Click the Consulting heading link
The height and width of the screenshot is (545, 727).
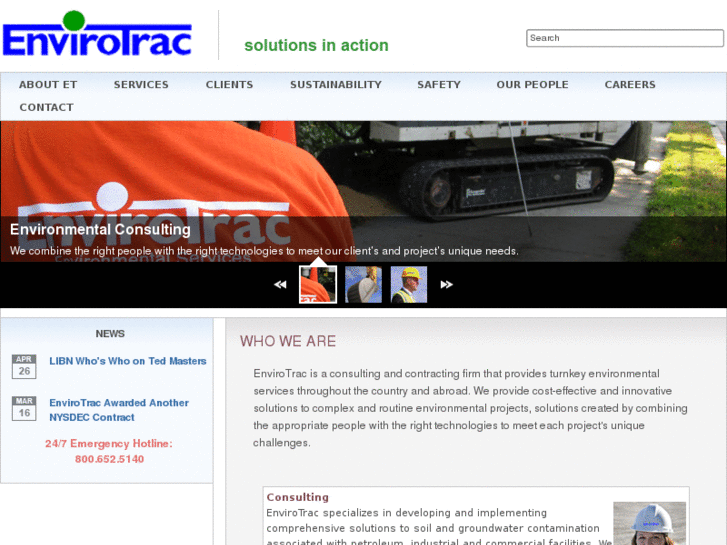[x=298, y=497]
